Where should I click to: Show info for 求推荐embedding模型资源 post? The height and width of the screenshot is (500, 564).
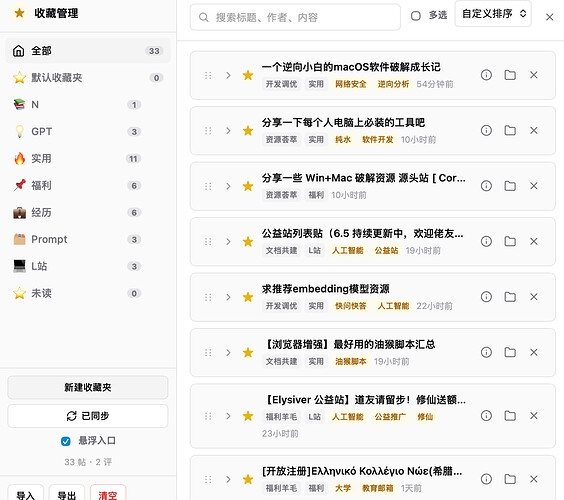click(486, 297)
